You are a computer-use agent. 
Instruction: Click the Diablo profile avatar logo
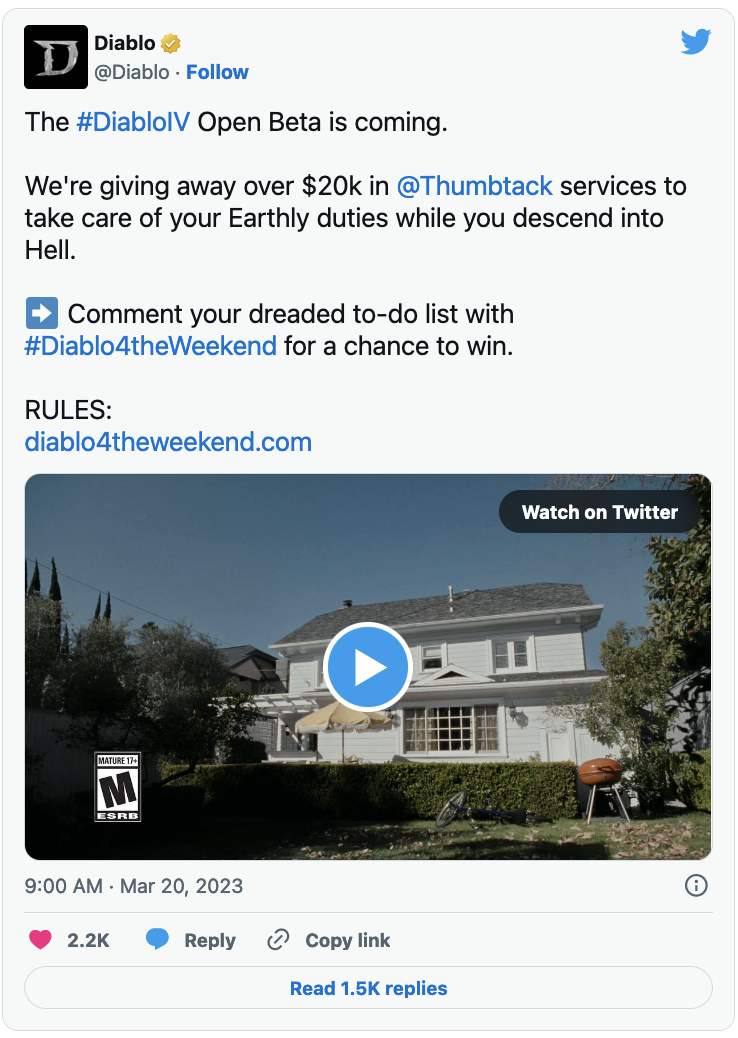(x=53, y=58)
